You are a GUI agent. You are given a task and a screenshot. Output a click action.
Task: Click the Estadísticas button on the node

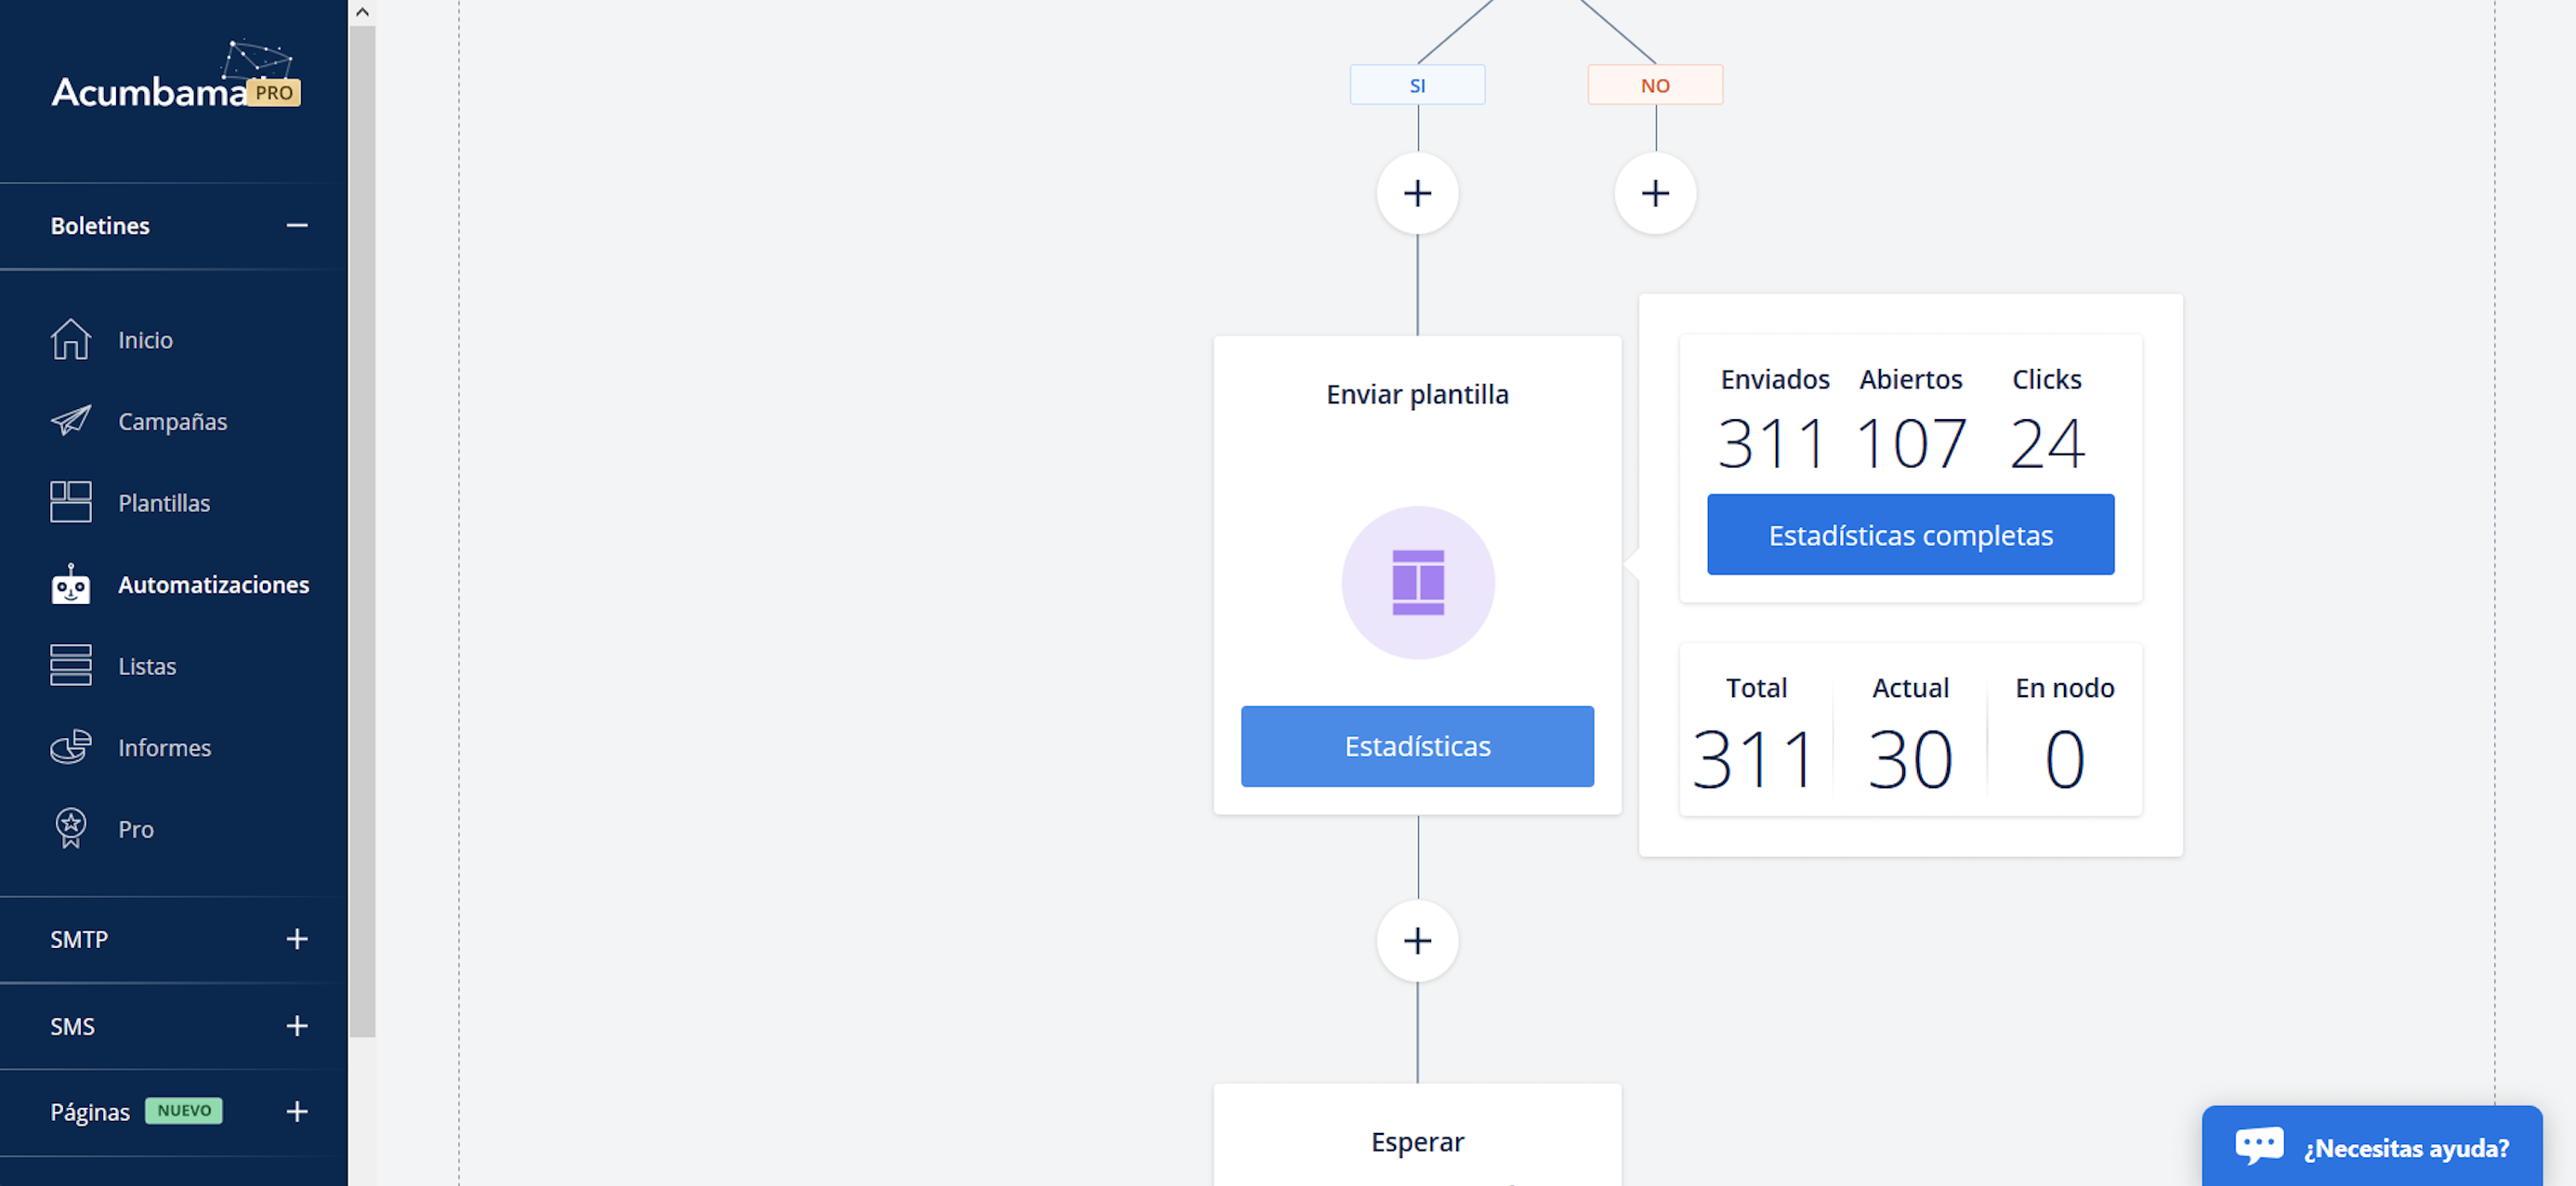1417,746
